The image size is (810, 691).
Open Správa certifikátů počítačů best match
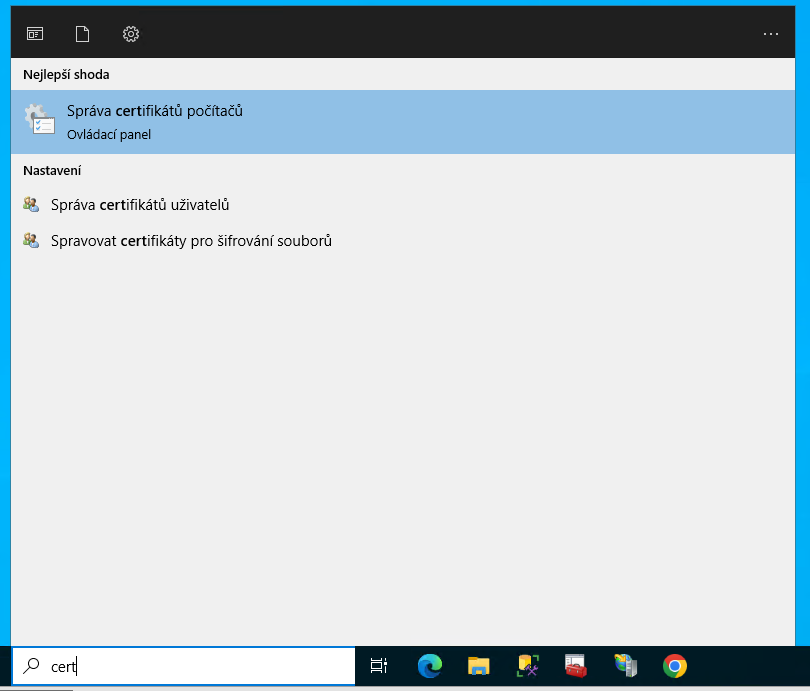155,112
